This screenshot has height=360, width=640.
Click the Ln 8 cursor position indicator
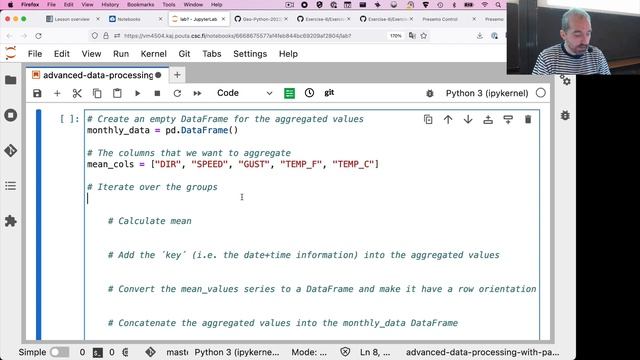pyautogui.click(x=375, y=352)
